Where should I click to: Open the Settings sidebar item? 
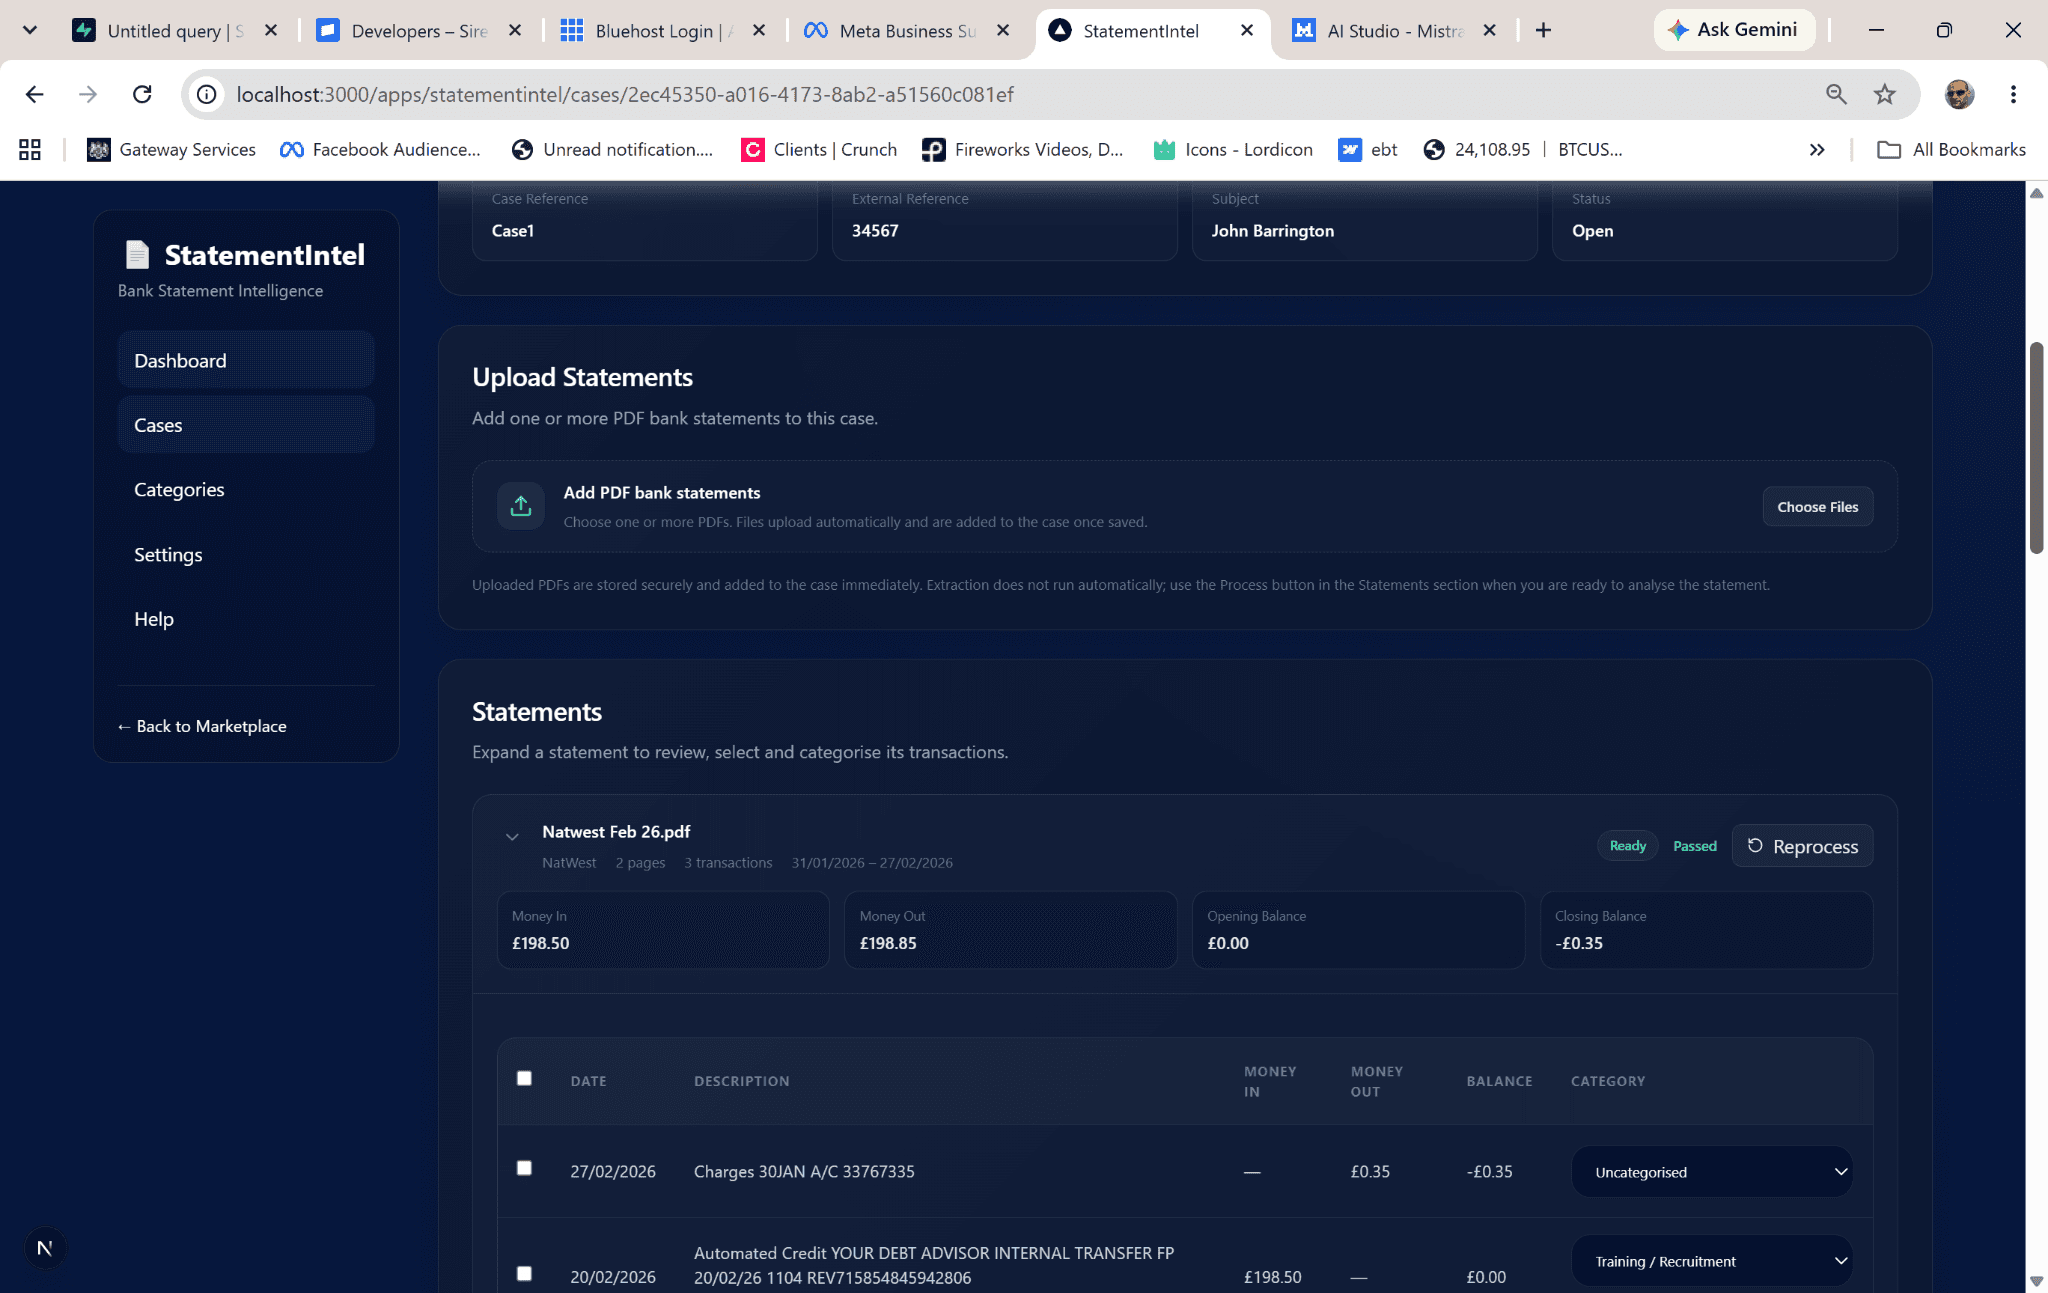pos(246,555)
